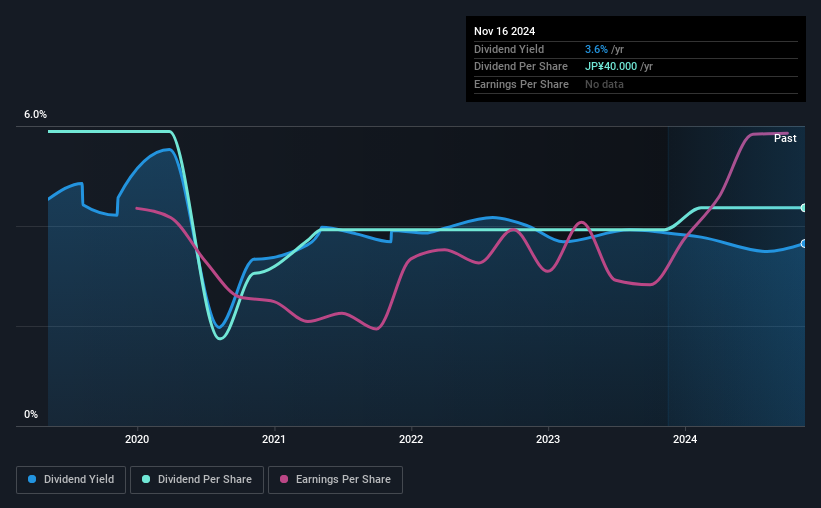Viewport: 821px width, 508px height.
Task: Click the pink dot in Earnings Per Share legend
Action: pos(283,480)
